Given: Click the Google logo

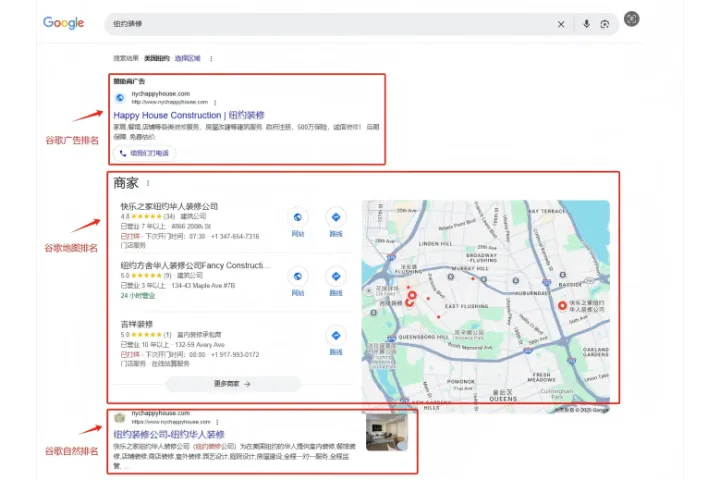Looking at the screenshot, I should pos(63,23).
